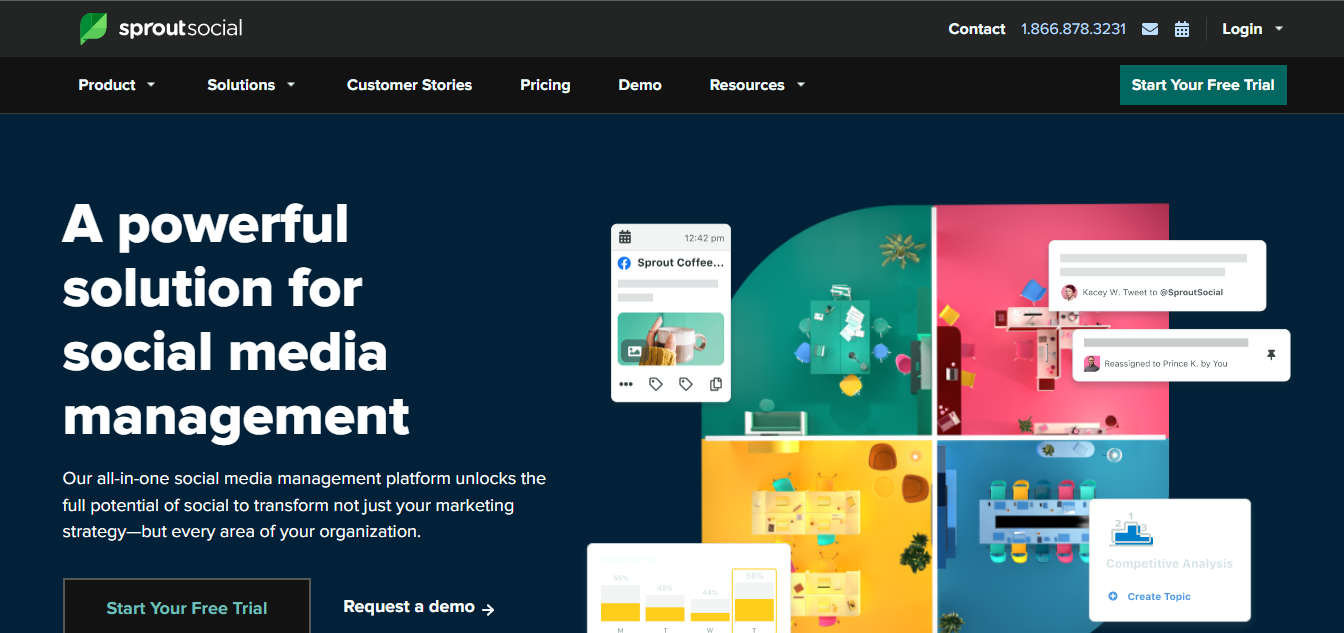Screen dimensions: 1344x633
Task: Click Start Your Free Trial in navigation bar
Action: pos(1203,85)
